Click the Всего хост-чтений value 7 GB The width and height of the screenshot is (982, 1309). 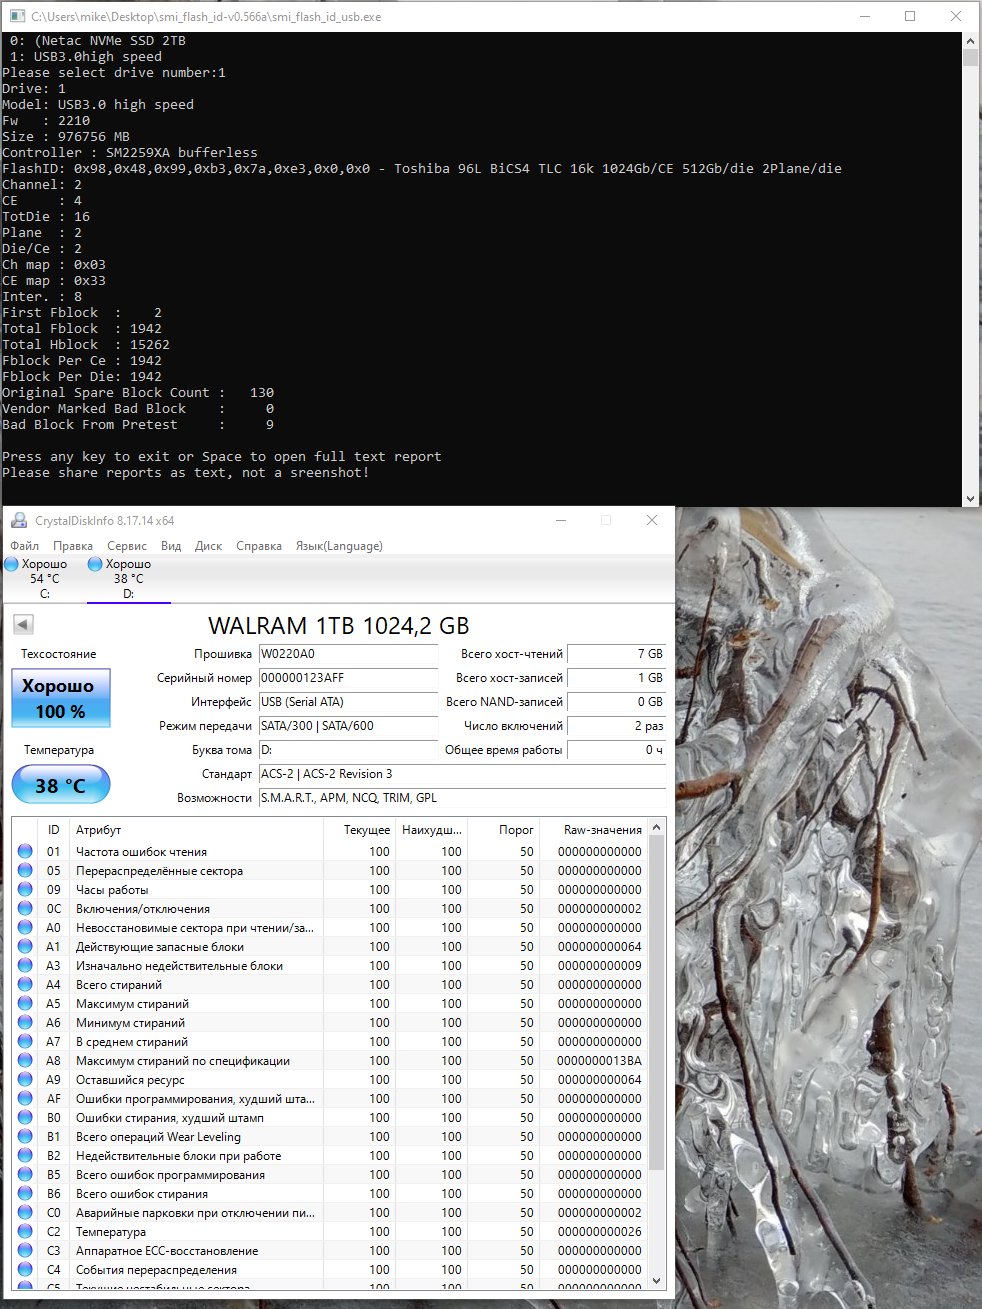[x=616, y=654]
